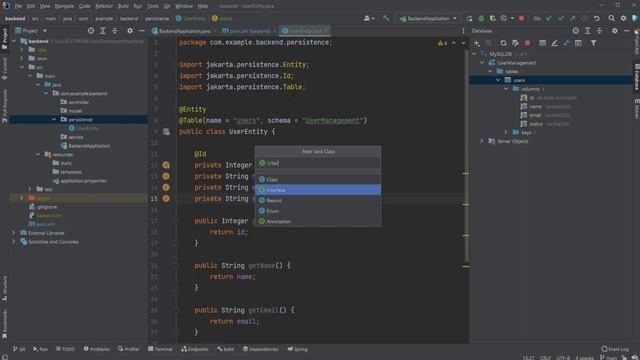Open the Refactor menu
Viewport: 640px width, 360px height.
(104, 6)
